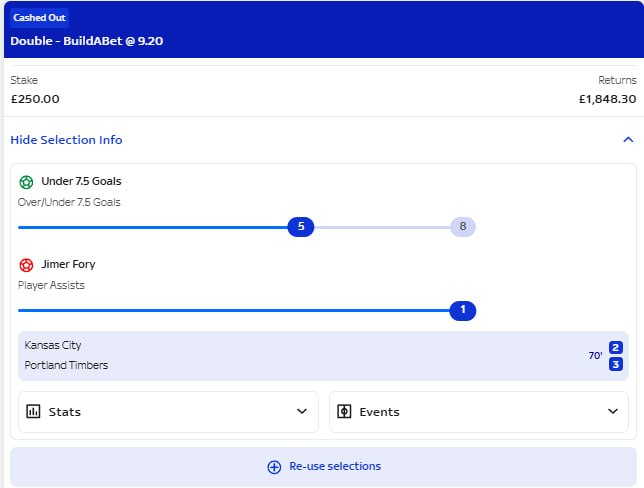644x488 pixels.
Task: Click the bar chart icon in Stats
Action: [x=33, y=411]
